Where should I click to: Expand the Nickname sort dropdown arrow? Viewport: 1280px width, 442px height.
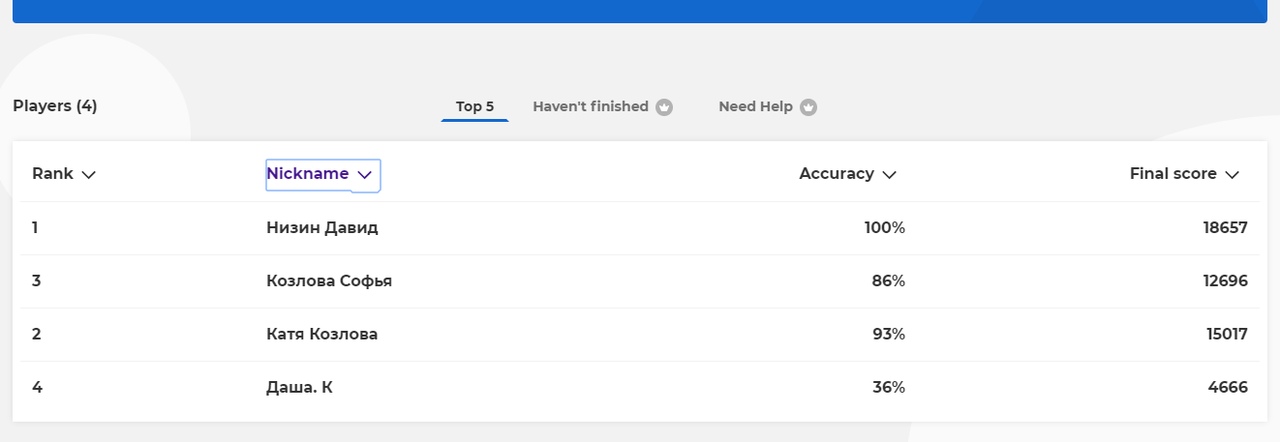[x=365, y=175]
